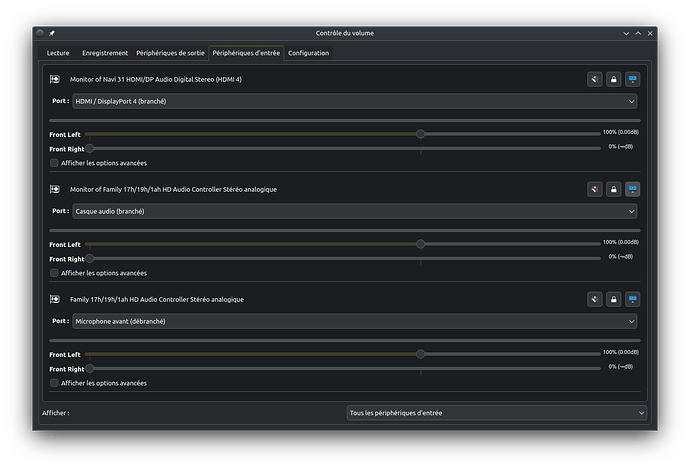Pin the window using title bar pin icon

(52, 33)
